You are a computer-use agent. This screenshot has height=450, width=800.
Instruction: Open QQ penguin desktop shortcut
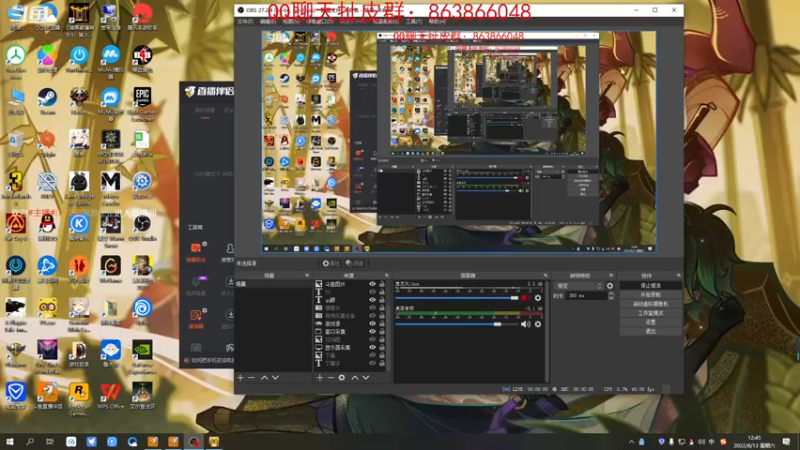47,228
